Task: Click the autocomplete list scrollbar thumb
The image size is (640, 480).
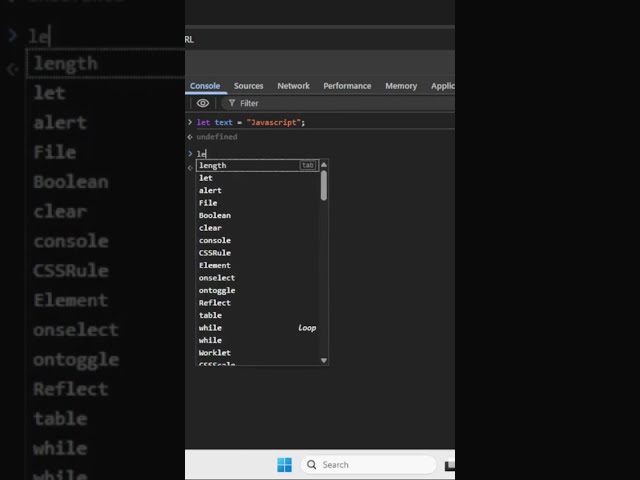Action: 324,186
